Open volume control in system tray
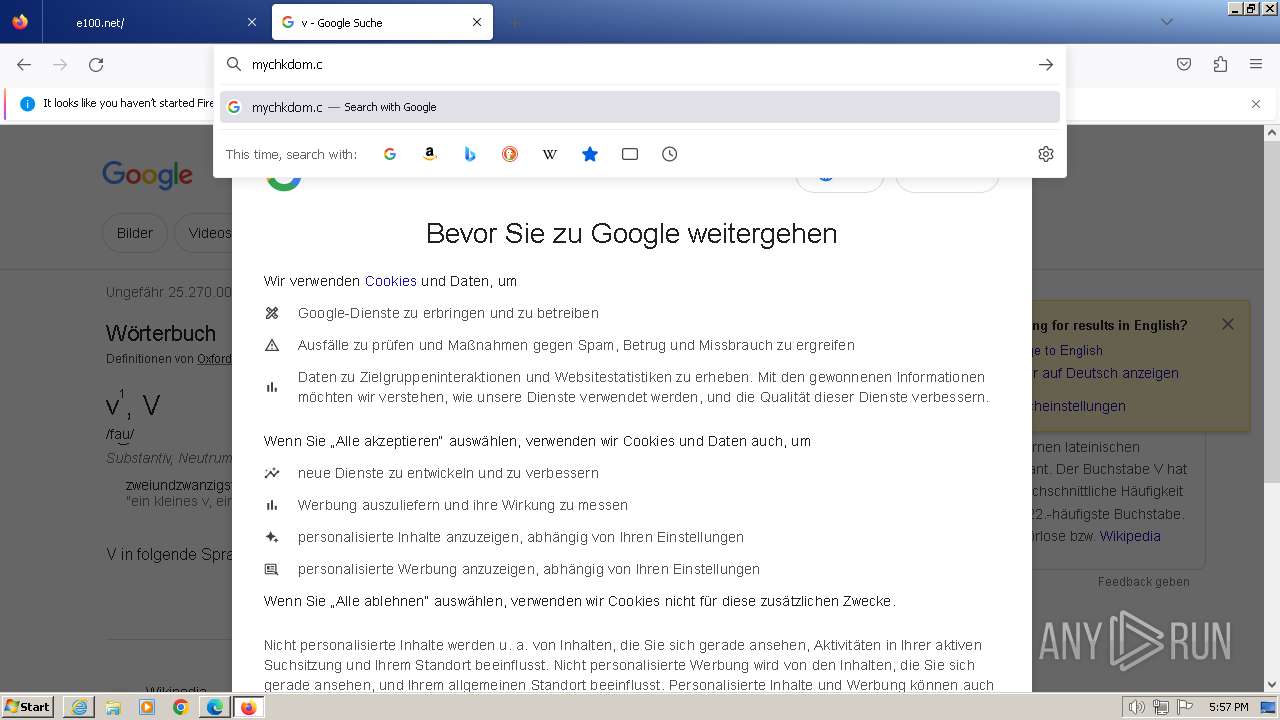Screen dimensions: 1280x720 1137,707
